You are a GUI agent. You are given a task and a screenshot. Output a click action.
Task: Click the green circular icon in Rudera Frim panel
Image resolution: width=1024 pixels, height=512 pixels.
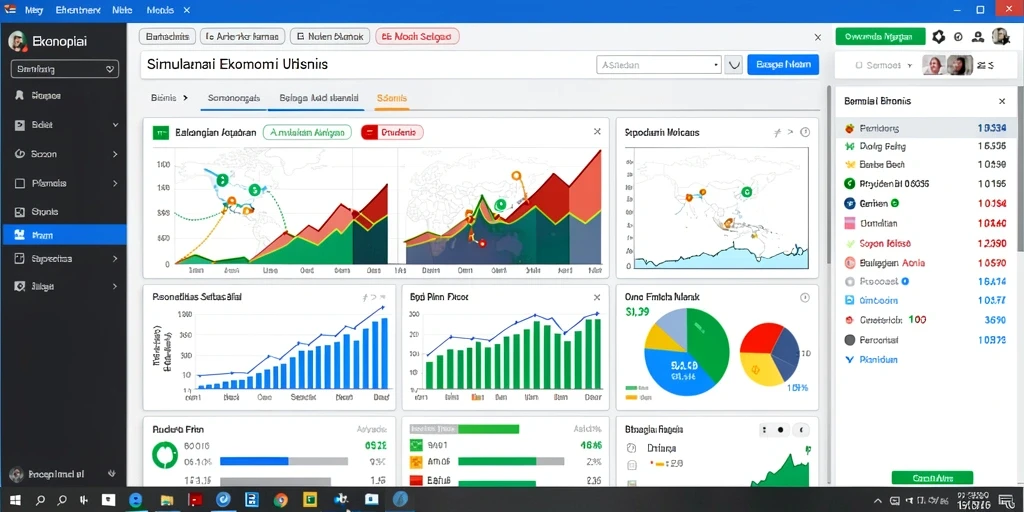click(165, 455)
